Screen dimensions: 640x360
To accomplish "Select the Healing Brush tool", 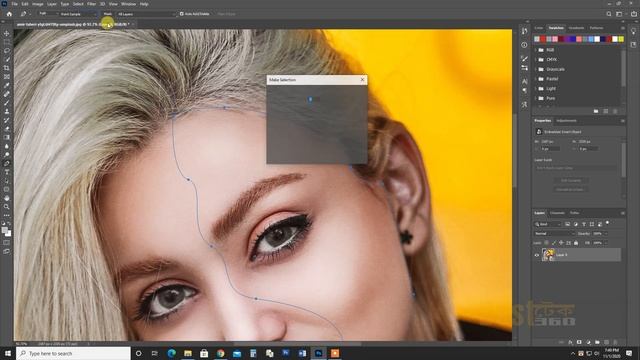I will click(7, 94).
